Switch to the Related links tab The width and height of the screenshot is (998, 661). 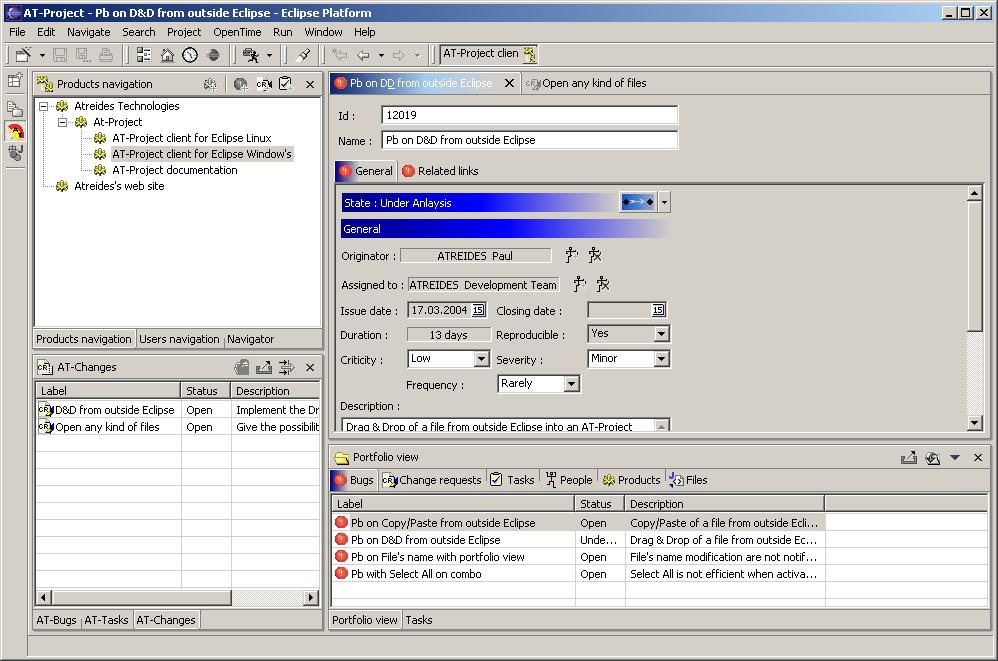tap(440, 170)
